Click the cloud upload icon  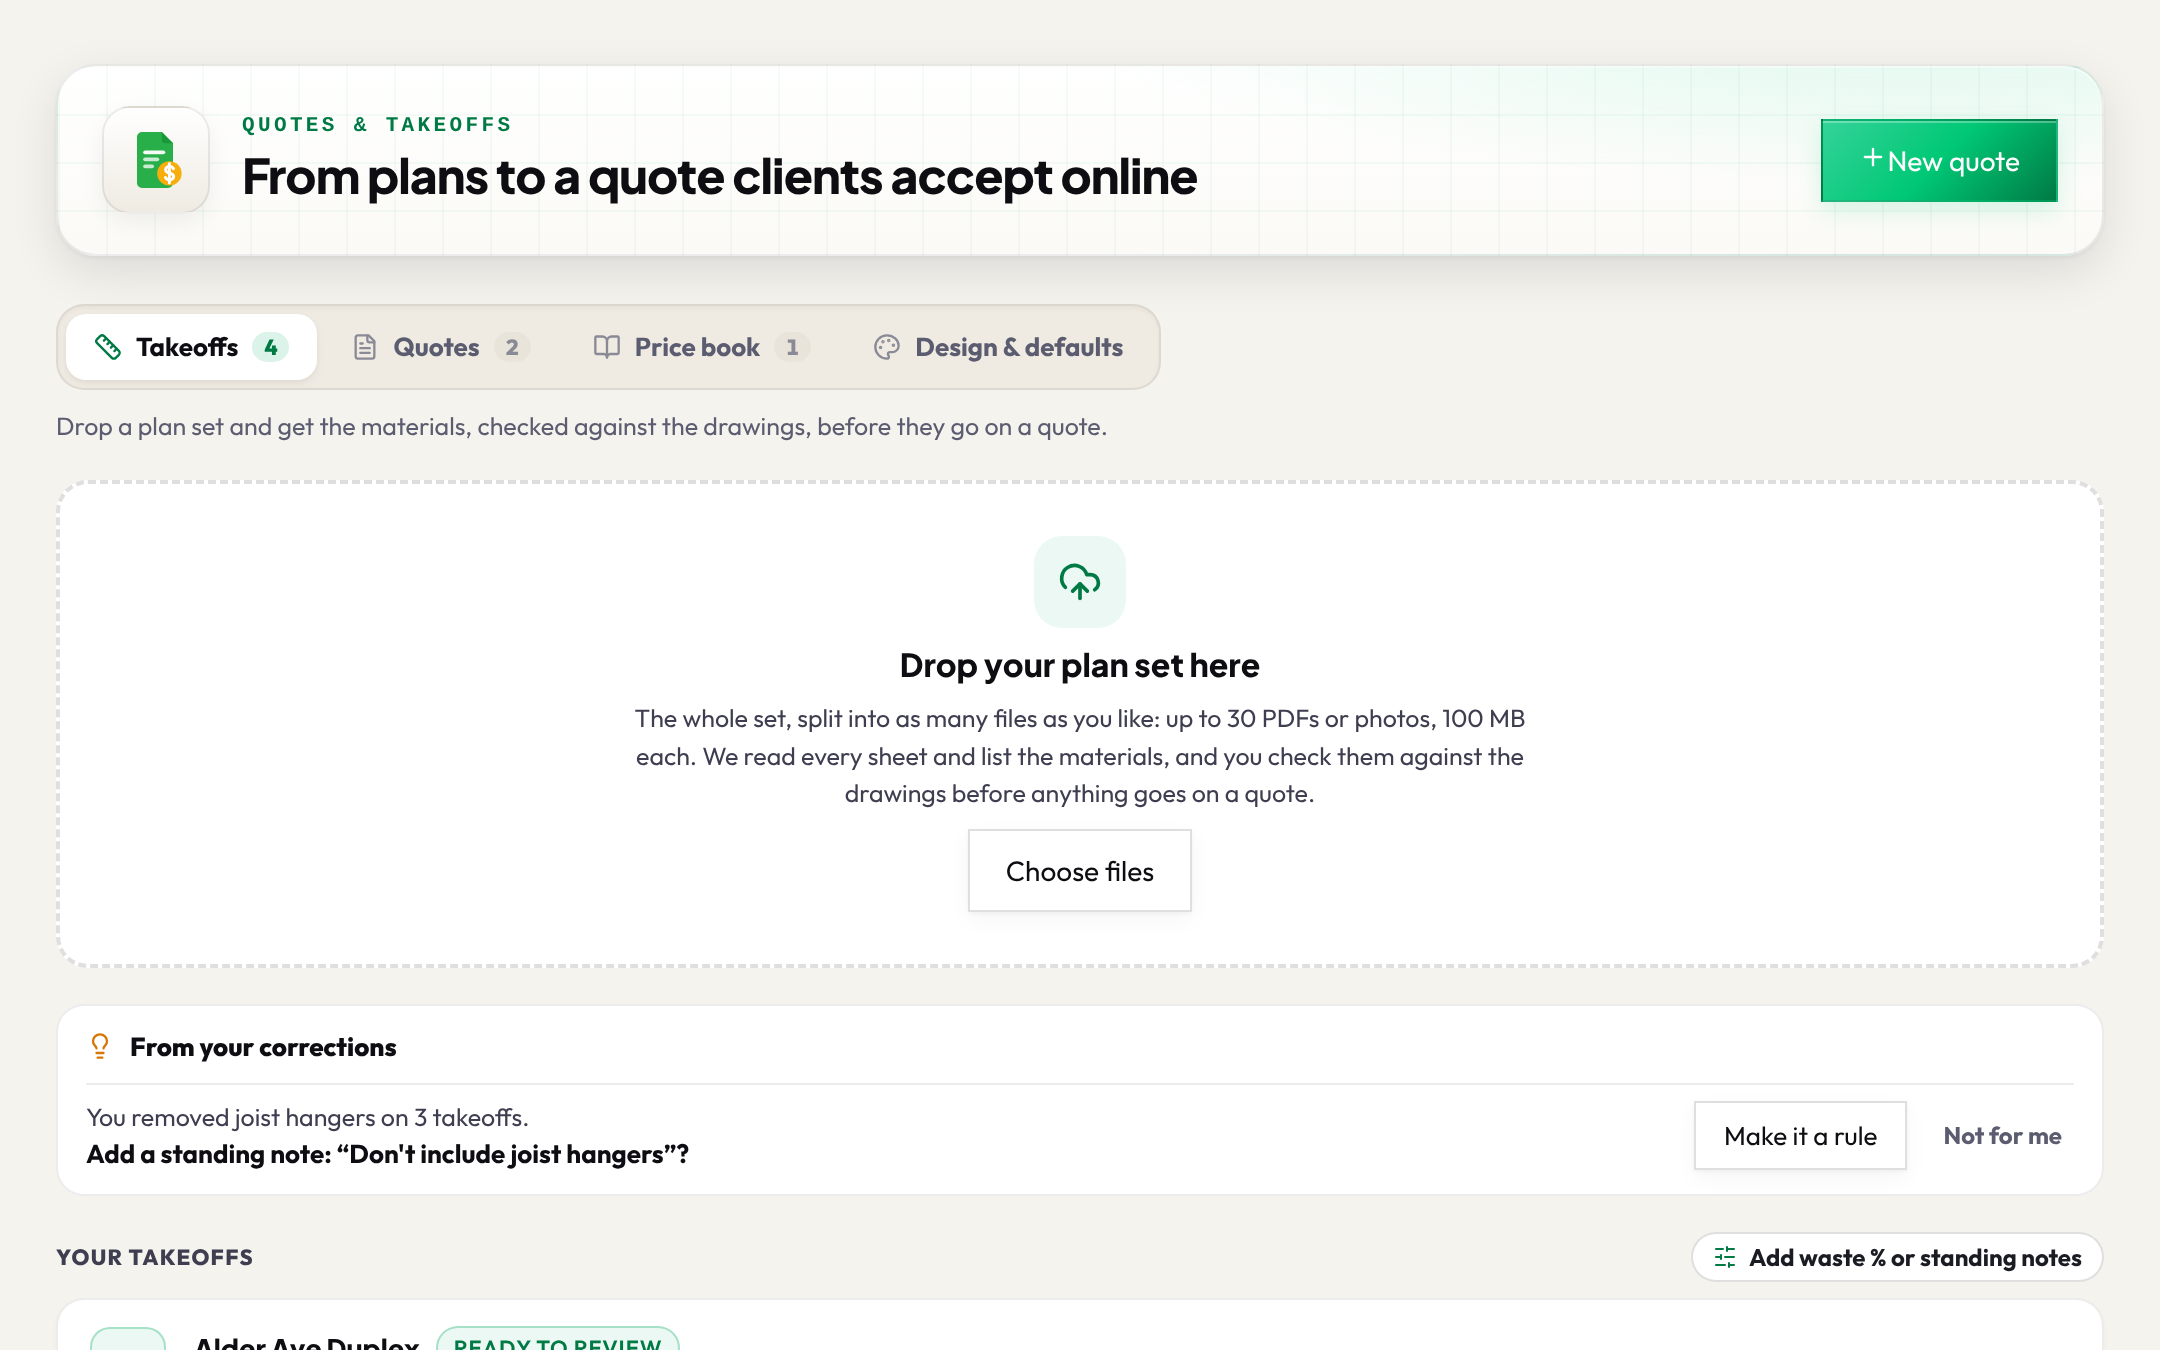coord(1079,581)
